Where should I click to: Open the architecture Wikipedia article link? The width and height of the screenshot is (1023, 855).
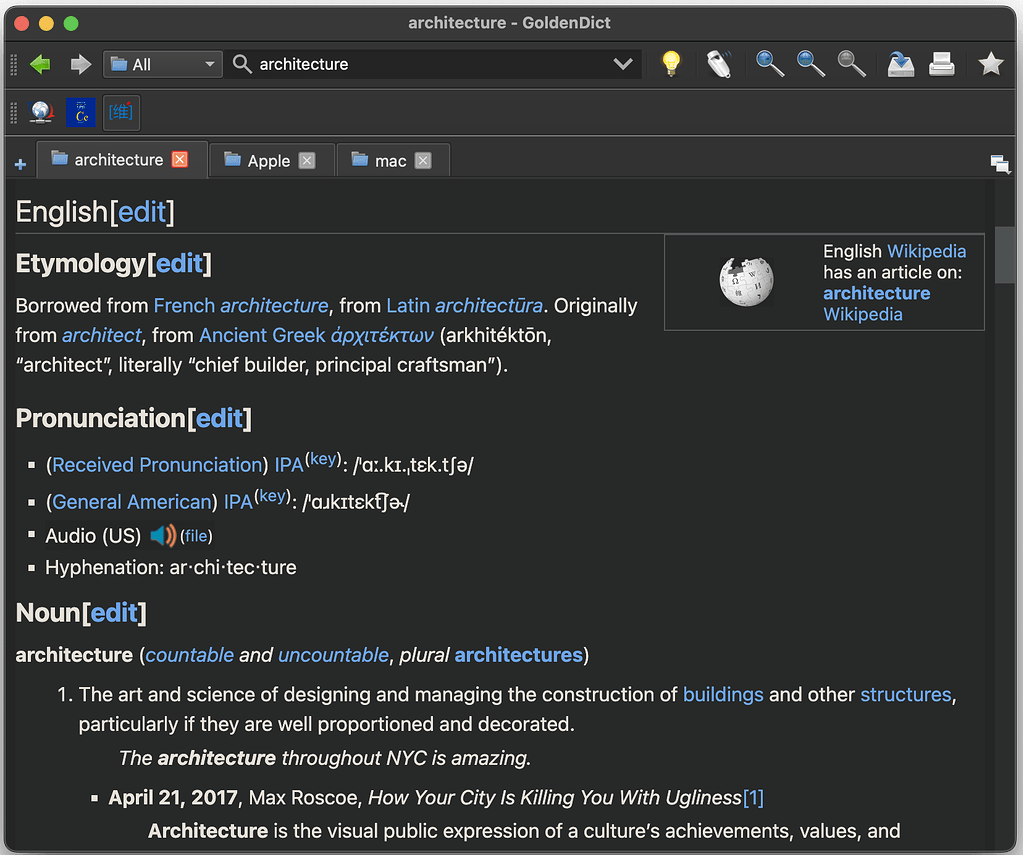[876, 293]
